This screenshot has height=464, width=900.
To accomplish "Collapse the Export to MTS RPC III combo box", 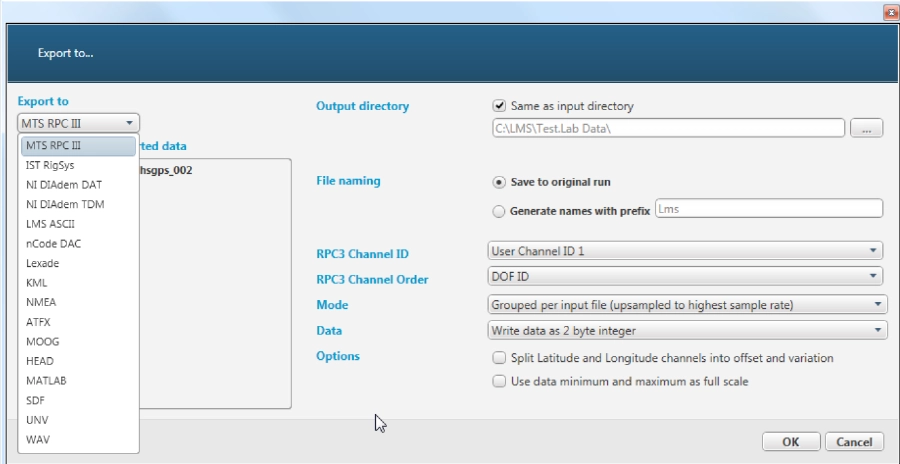I will tap(78, 123).
